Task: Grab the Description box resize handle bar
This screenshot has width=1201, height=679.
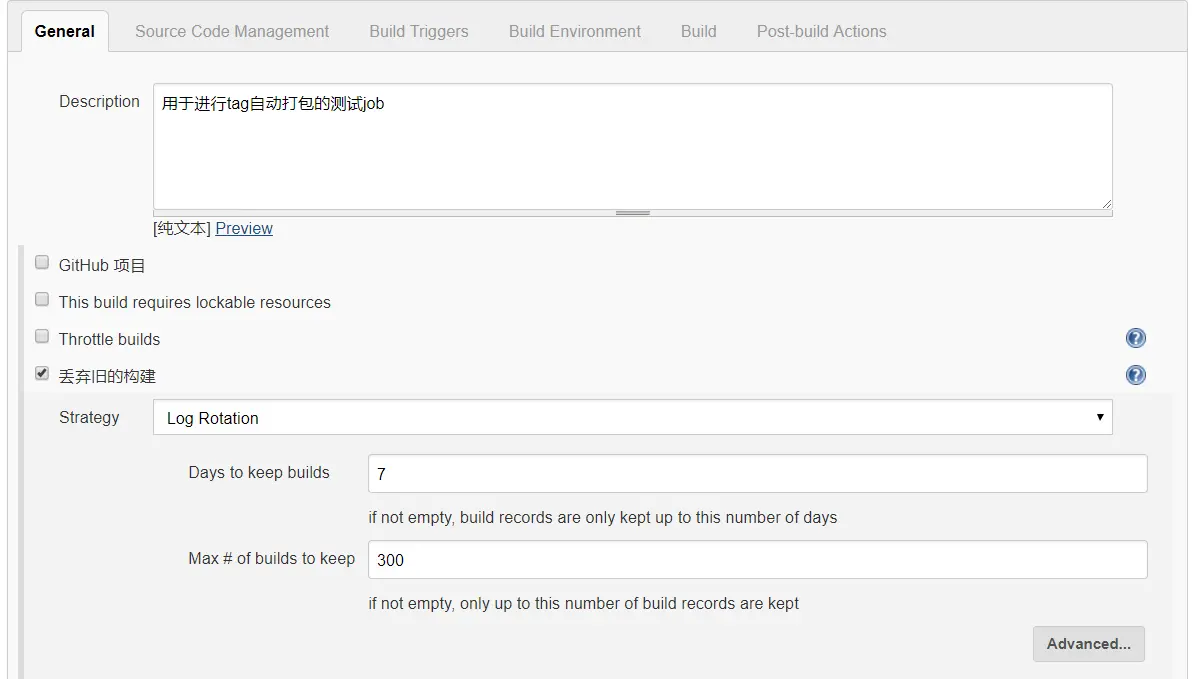Action: 632,213
